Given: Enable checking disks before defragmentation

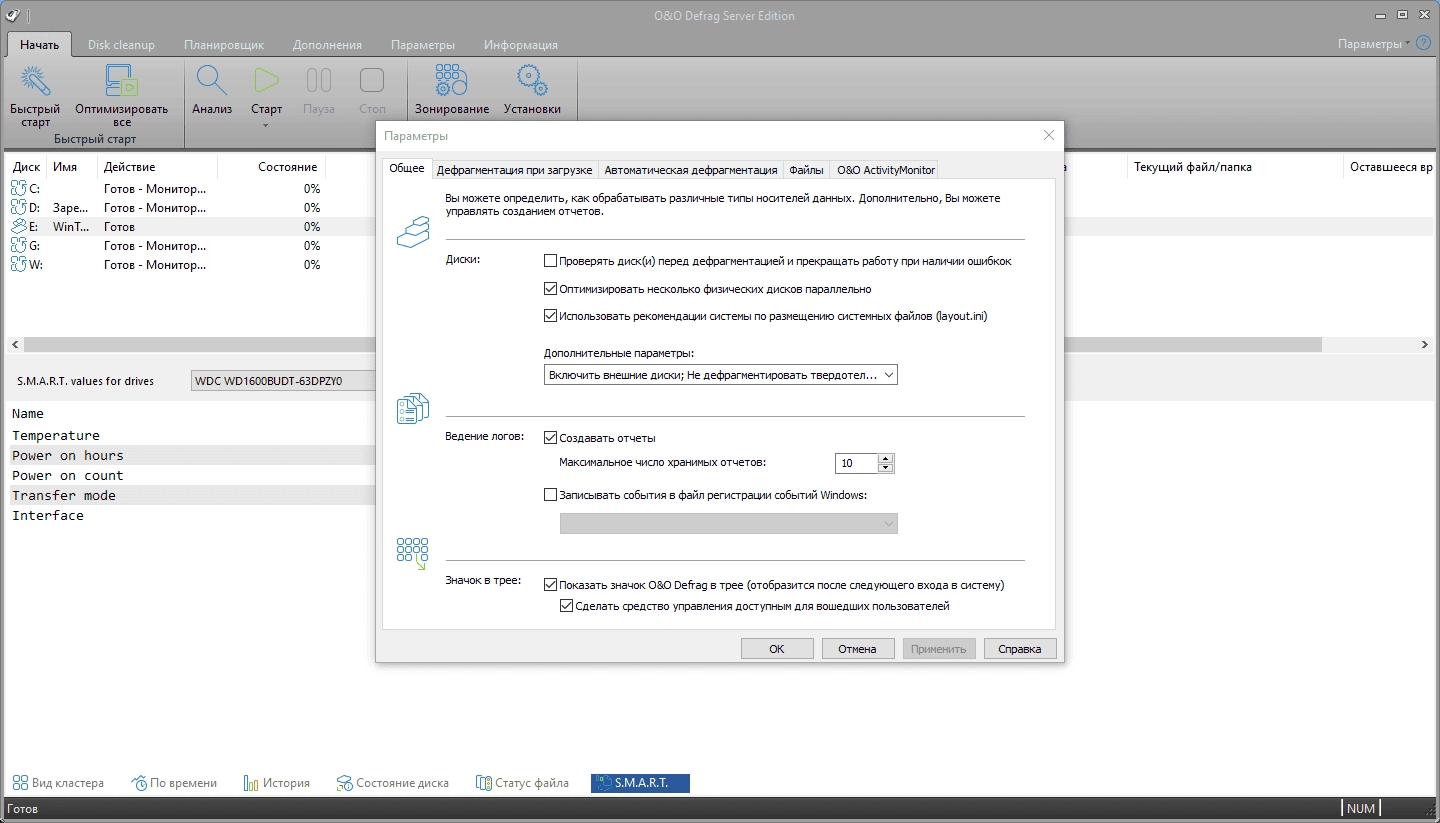Looking at the screenshot, I should 550,261.
